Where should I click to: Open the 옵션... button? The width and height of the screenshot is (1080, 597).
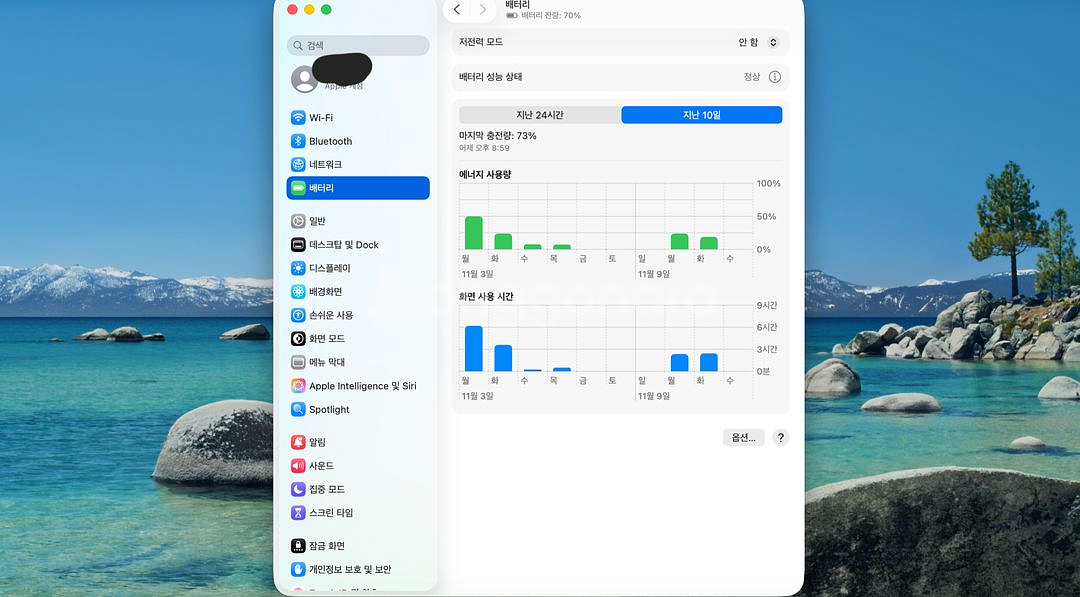[743, 437]
